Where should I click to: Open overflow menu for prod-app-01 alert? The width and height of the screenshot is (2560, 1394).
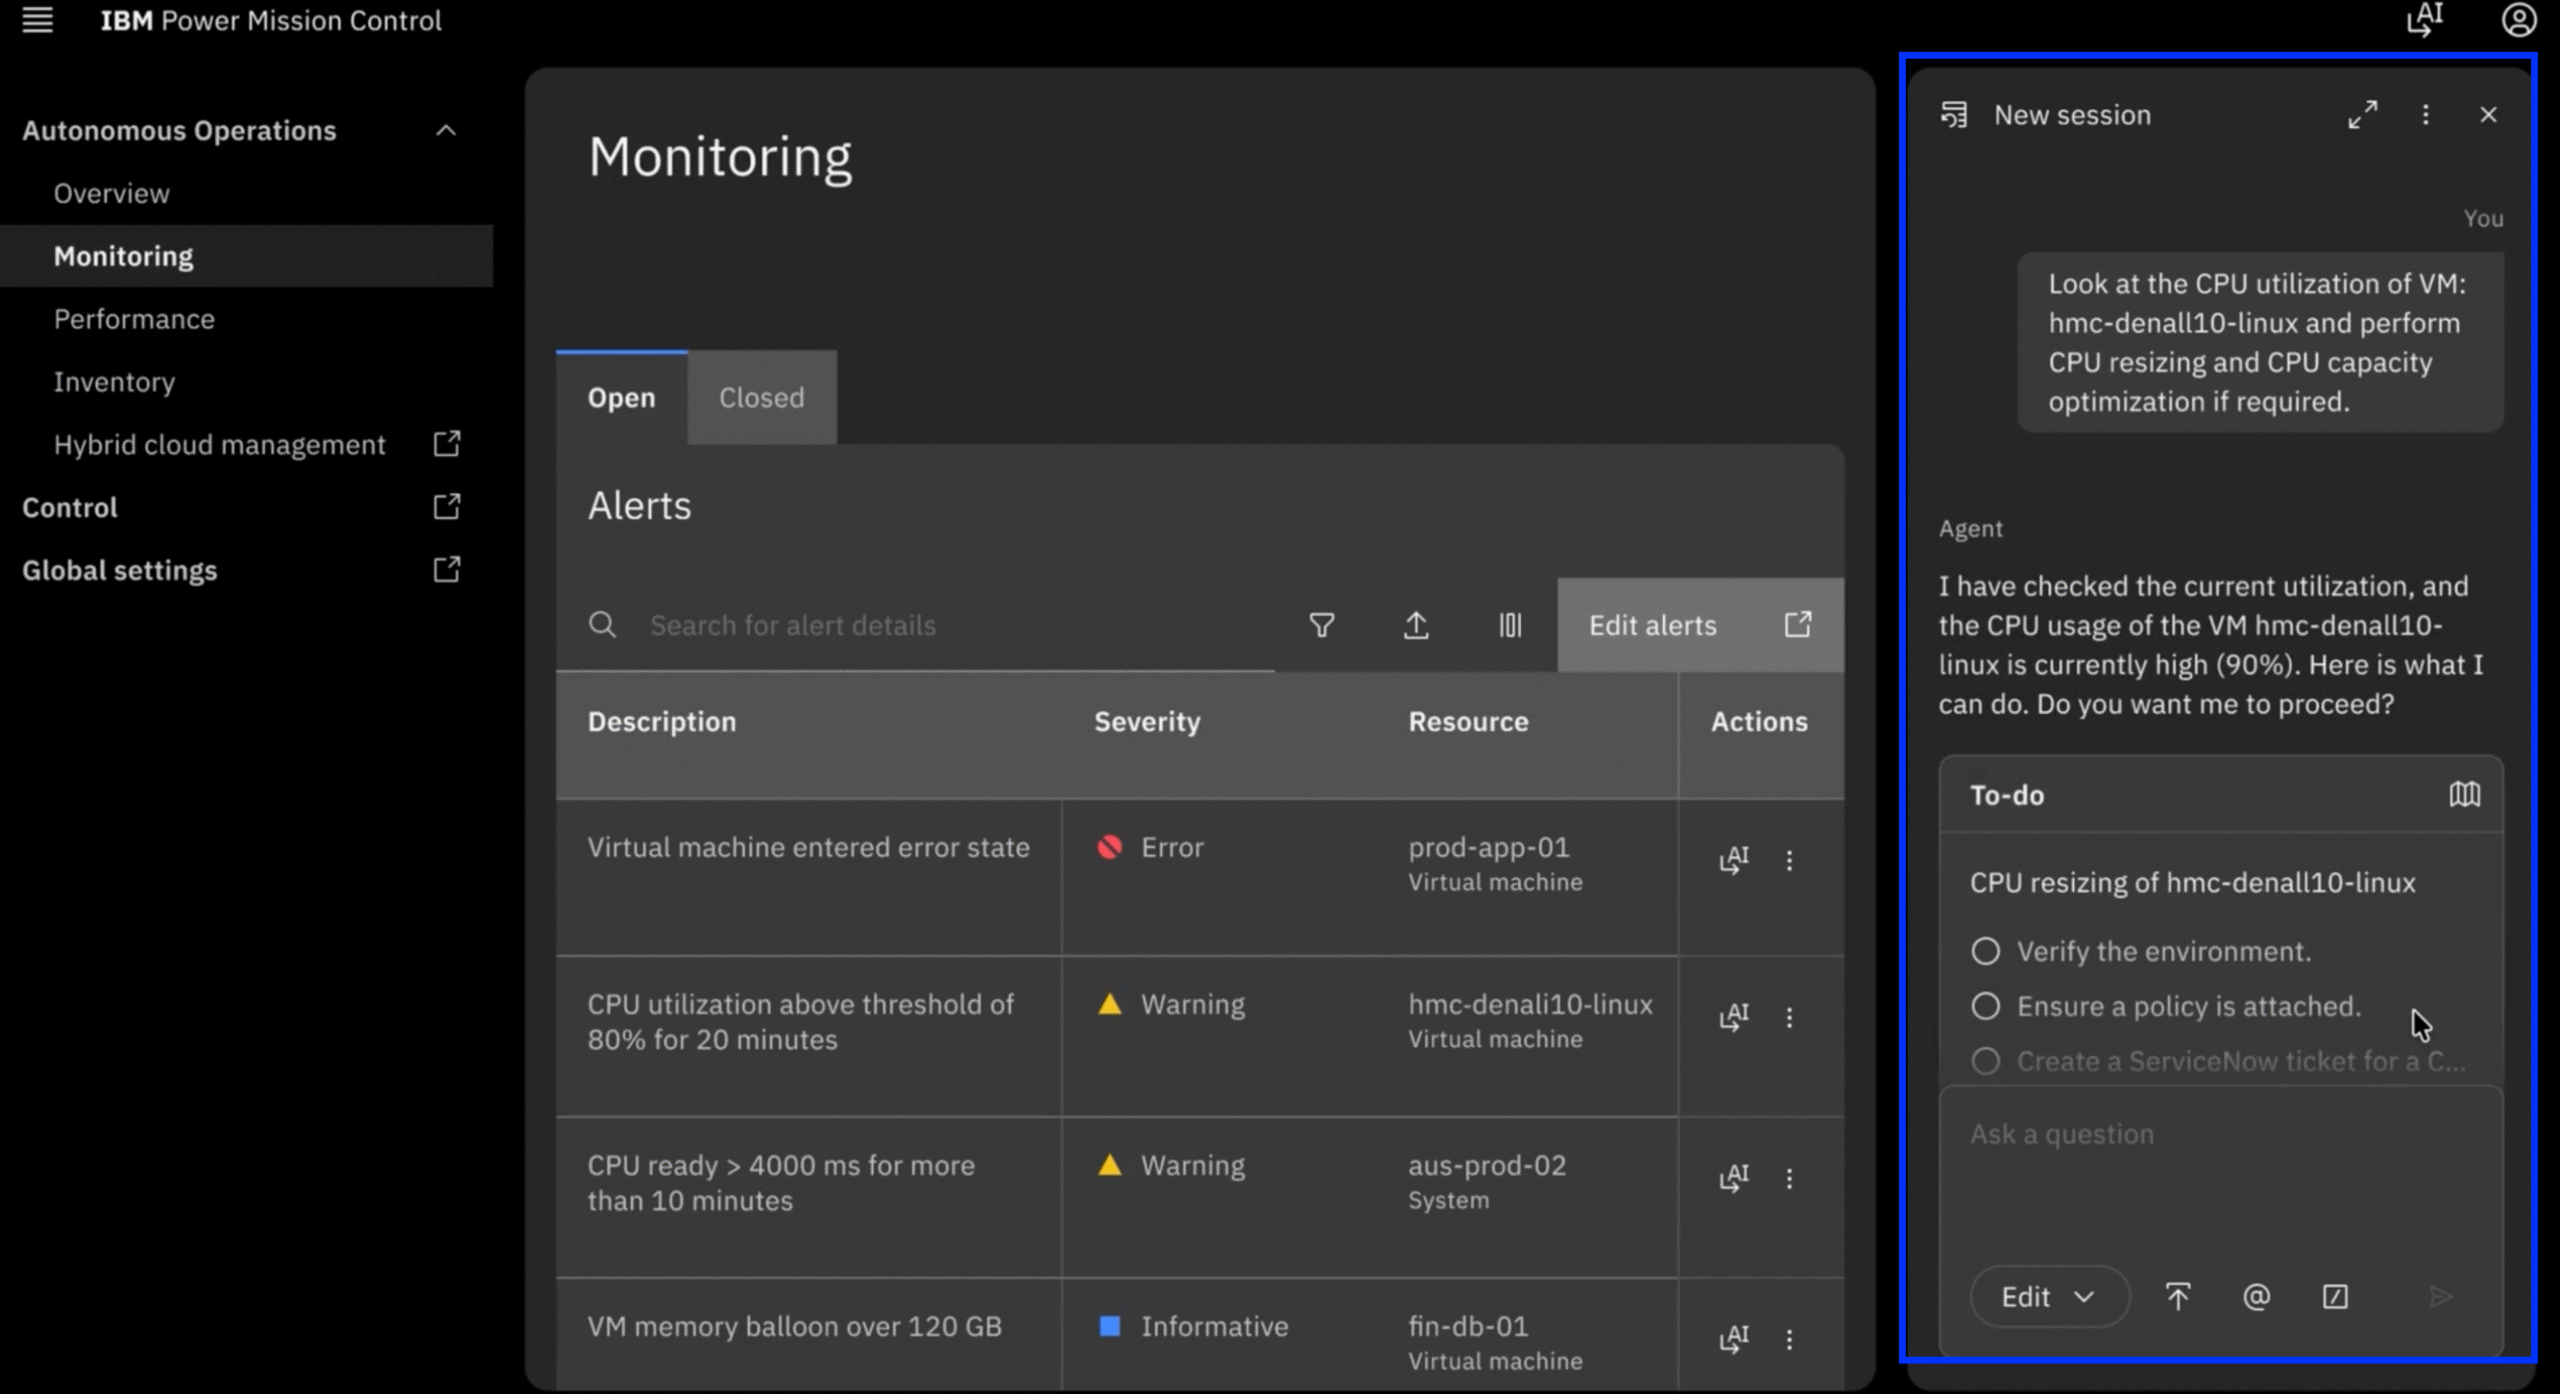click(1789, 860)
